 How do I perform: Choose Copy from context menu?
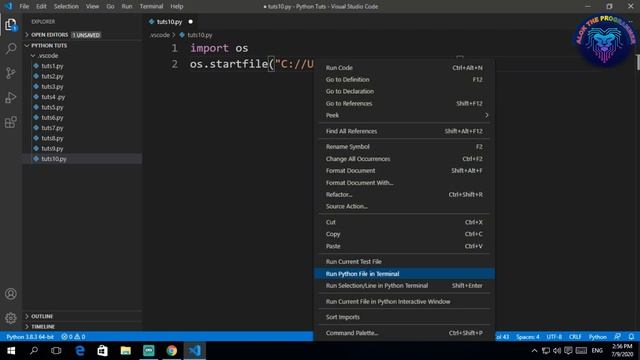point(404,234)
